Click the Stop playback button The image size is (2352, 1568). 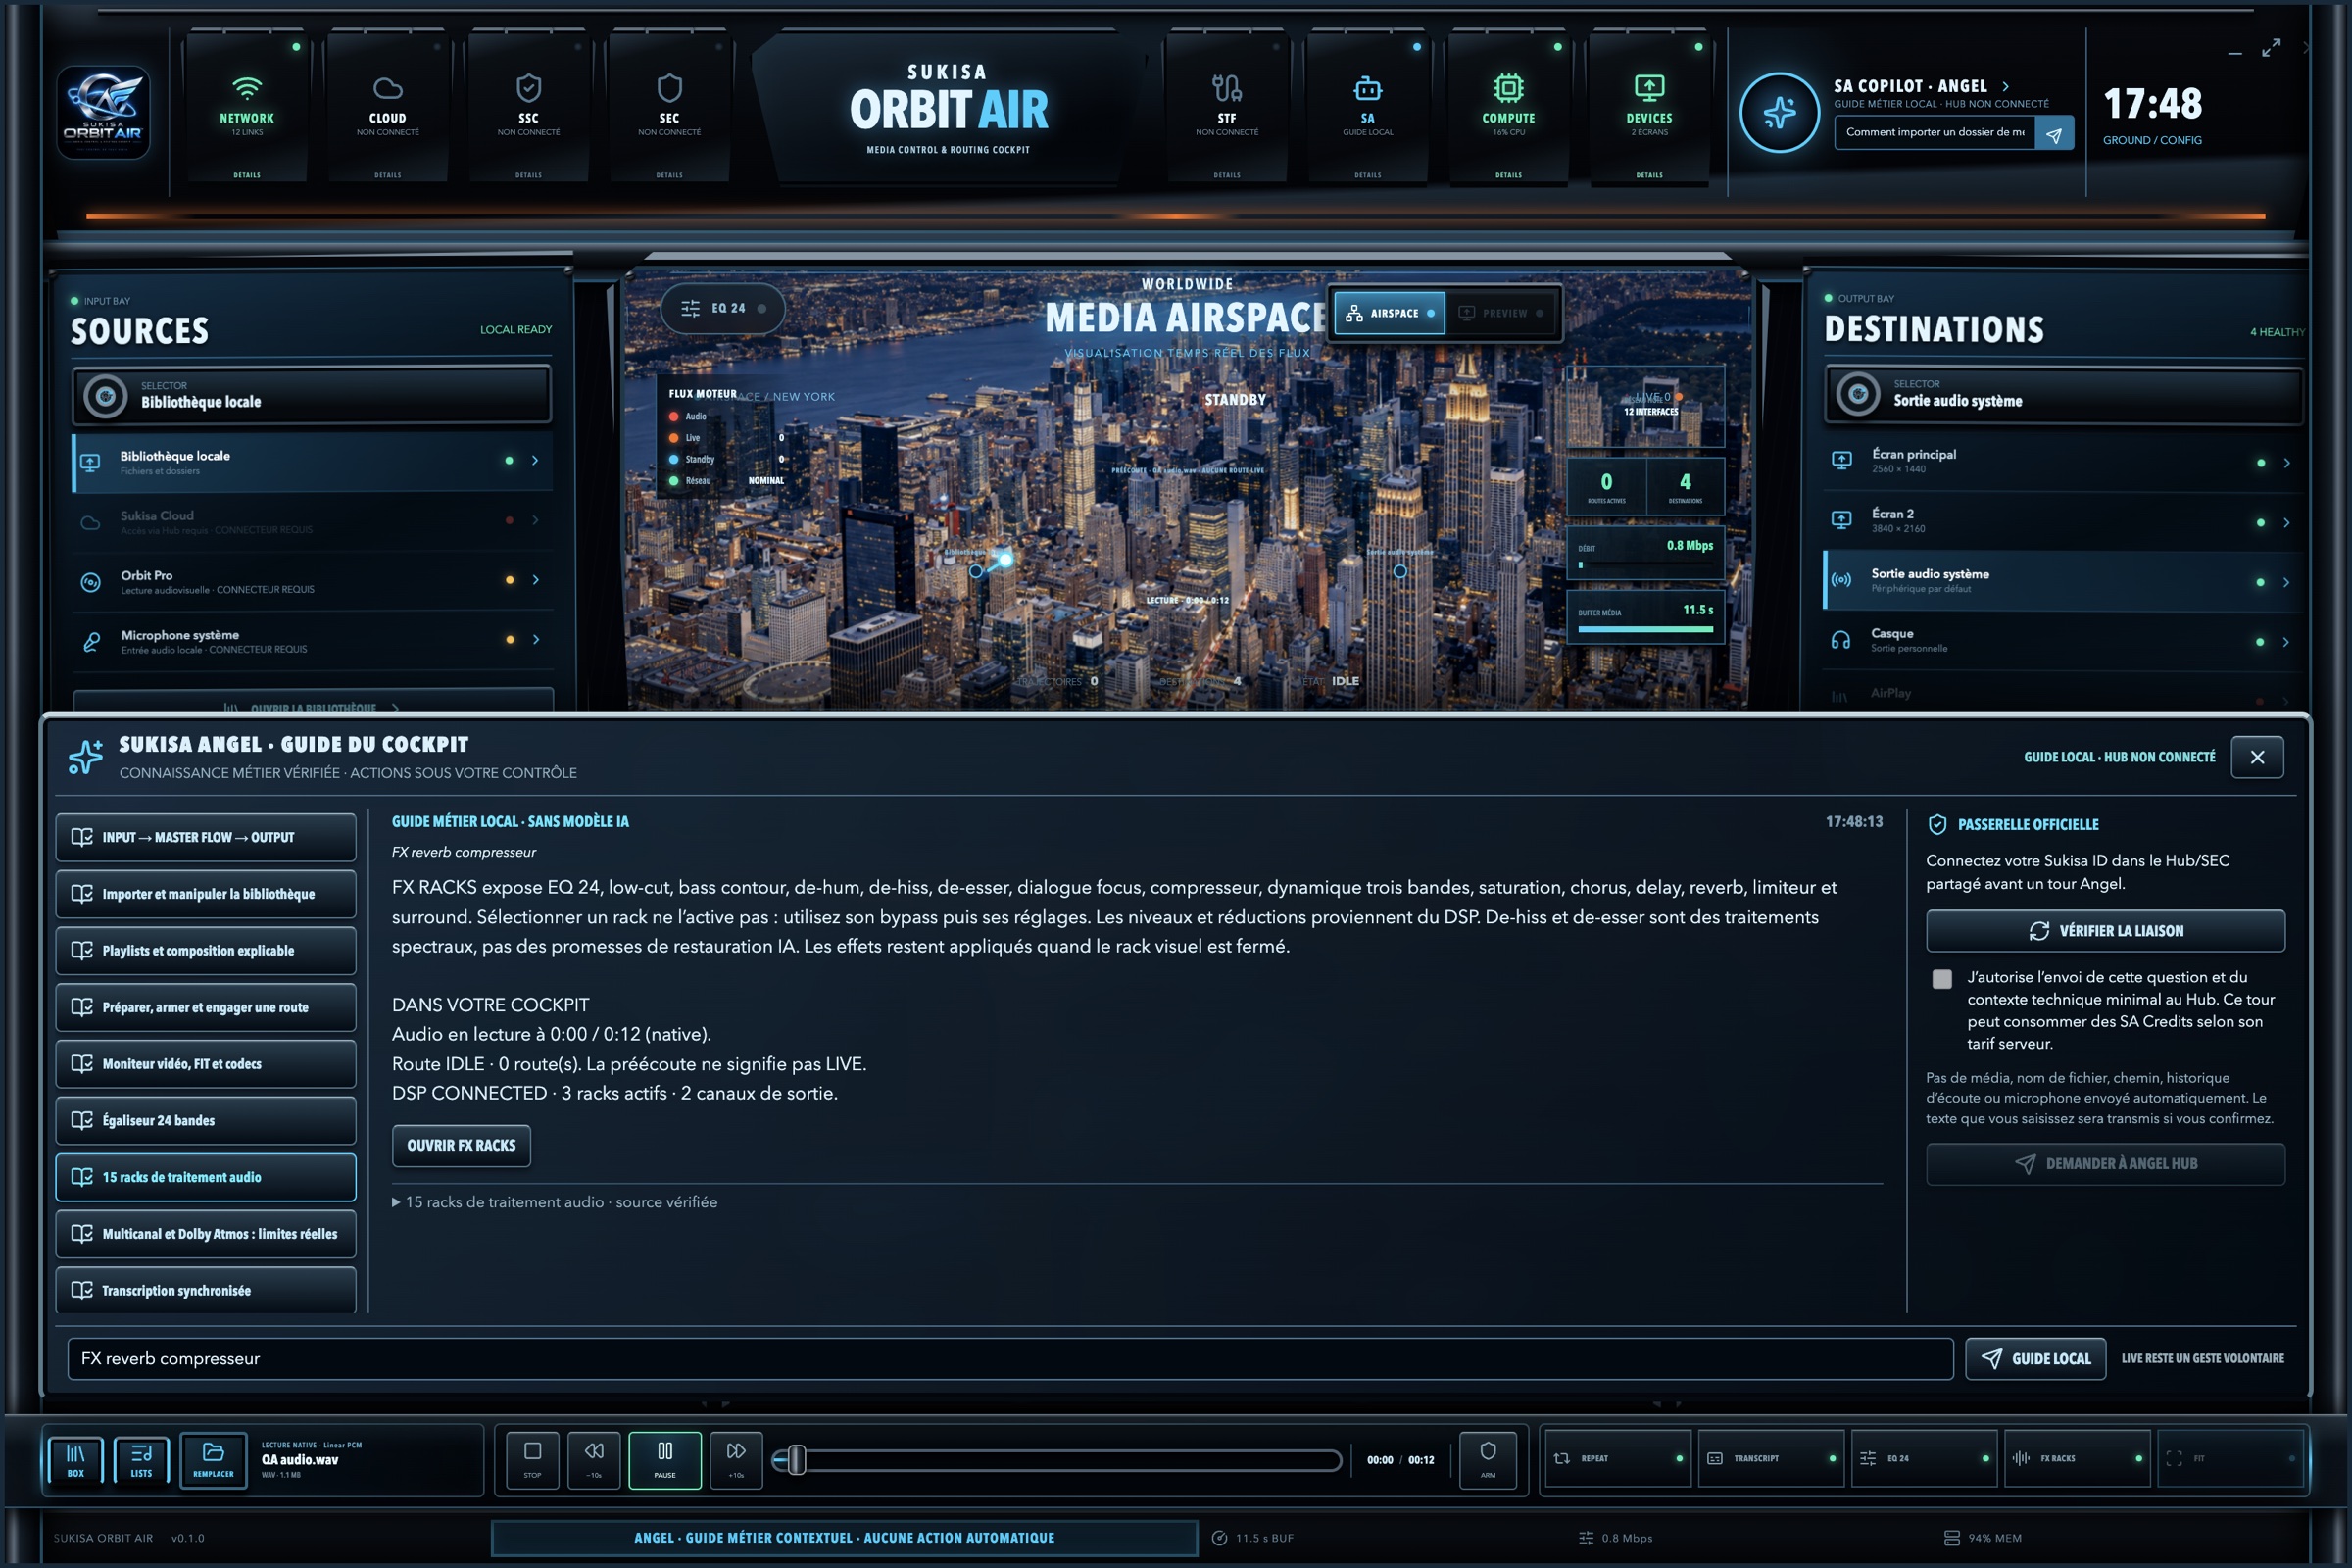pyautogui.click(x=533, y=1459)
